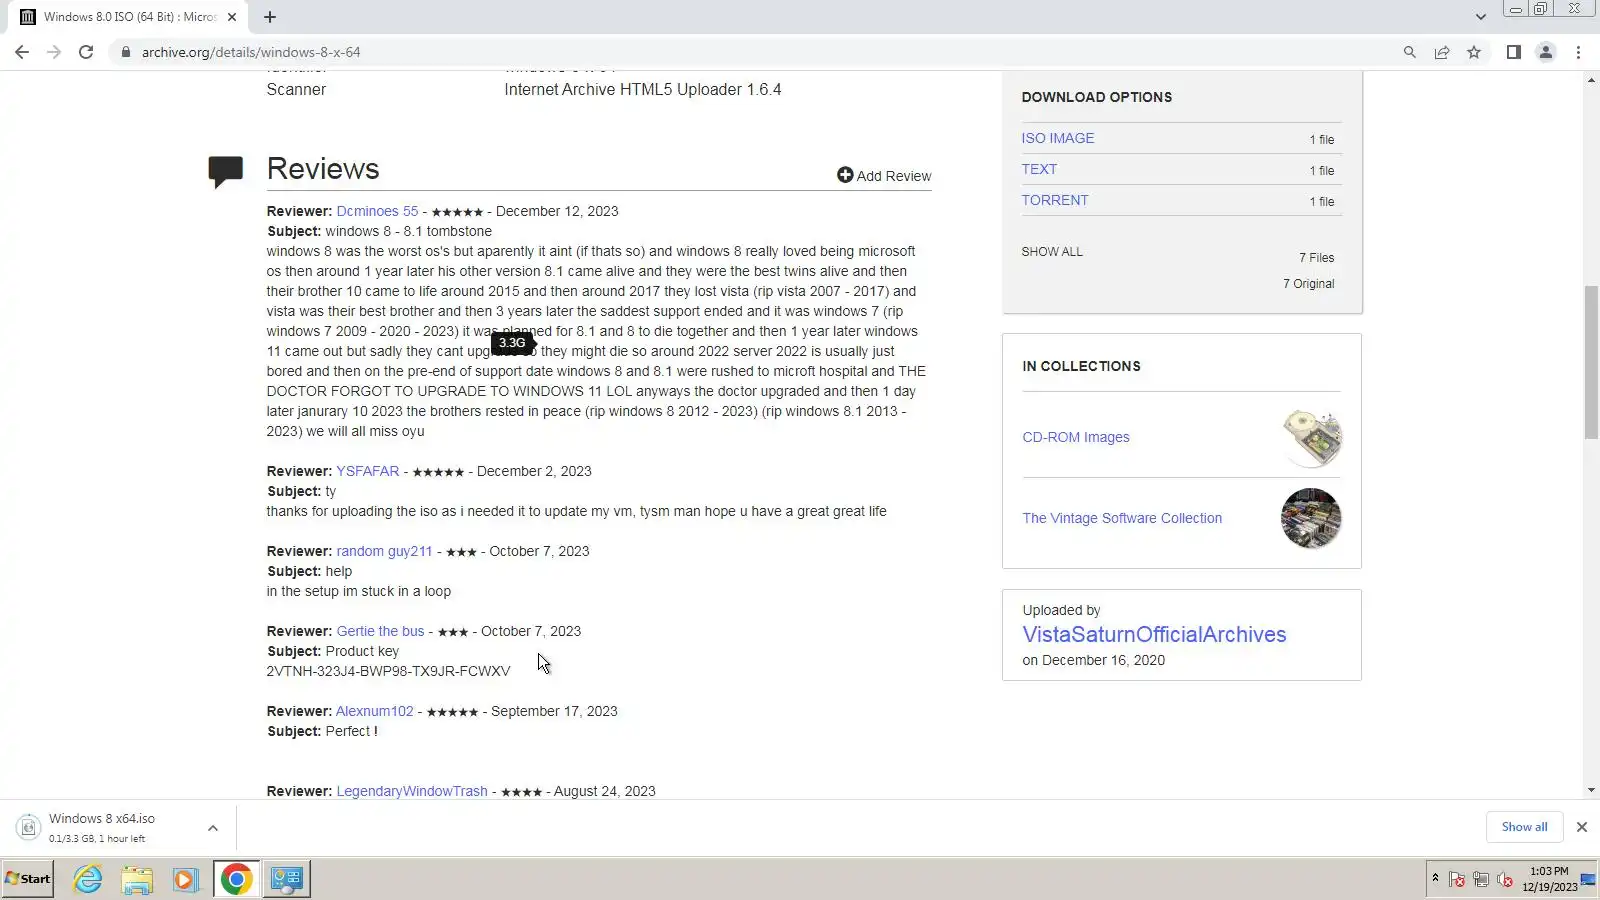Open the control panel taskbar app
The width and height of the screenshot is (1600, 900).
point(287,879)
